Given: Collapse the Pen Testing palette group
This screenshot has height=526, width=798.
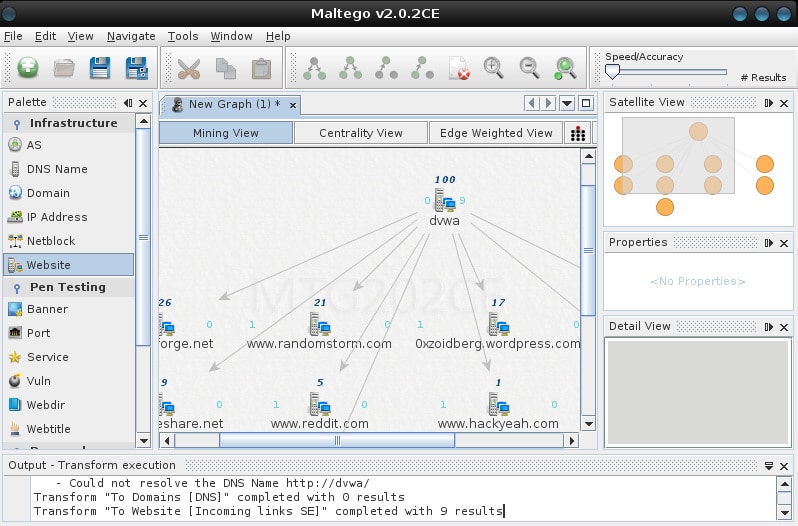Looking at the screenshot, I should pos(69,287).
